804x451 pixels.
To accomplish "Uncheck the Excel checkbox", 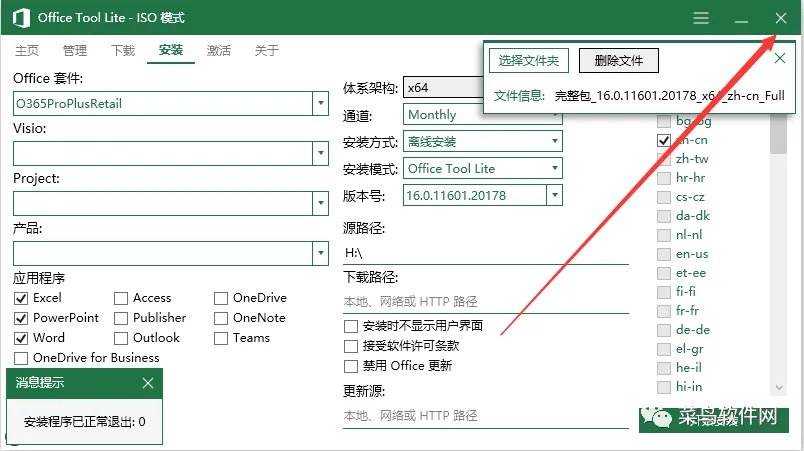I will coord(21,298).
